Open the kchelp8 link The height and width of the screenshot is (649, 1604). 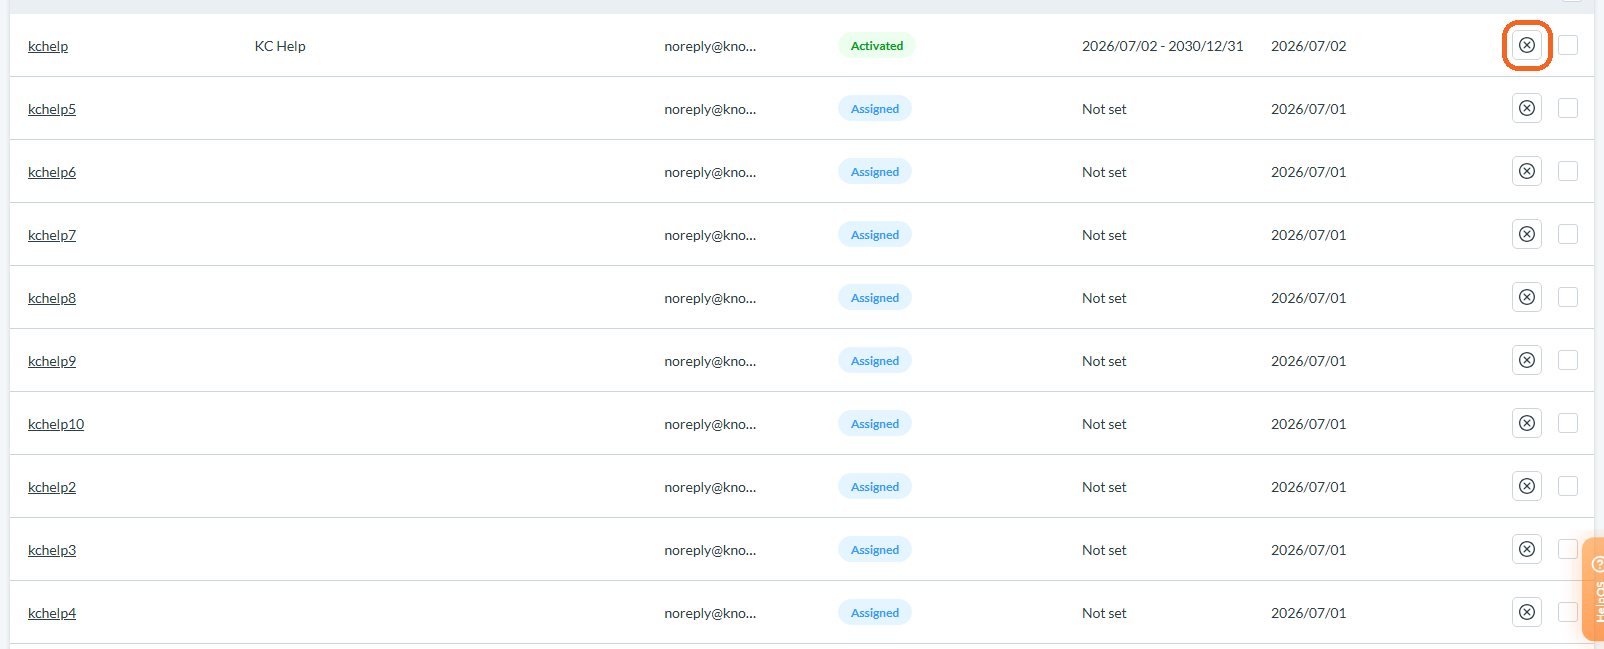(52, 298)
